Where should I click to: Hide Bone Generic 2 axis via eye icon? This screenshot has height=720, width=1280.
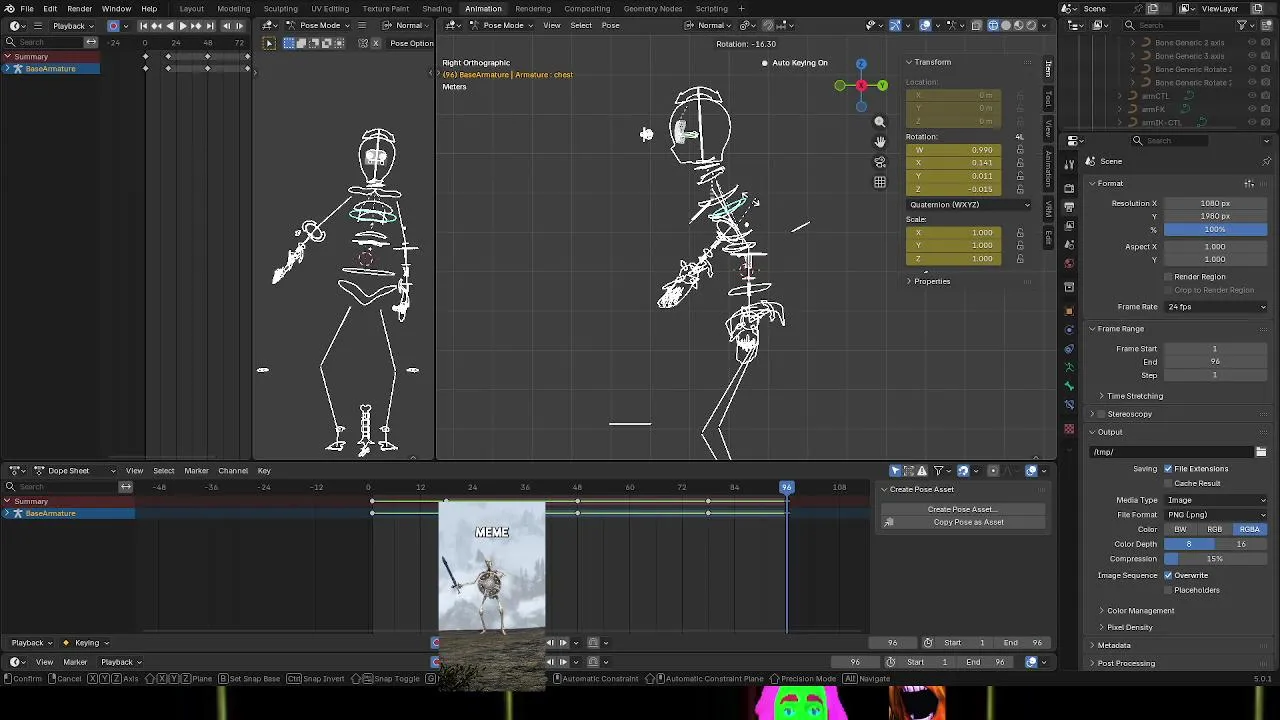[1252, 43]
